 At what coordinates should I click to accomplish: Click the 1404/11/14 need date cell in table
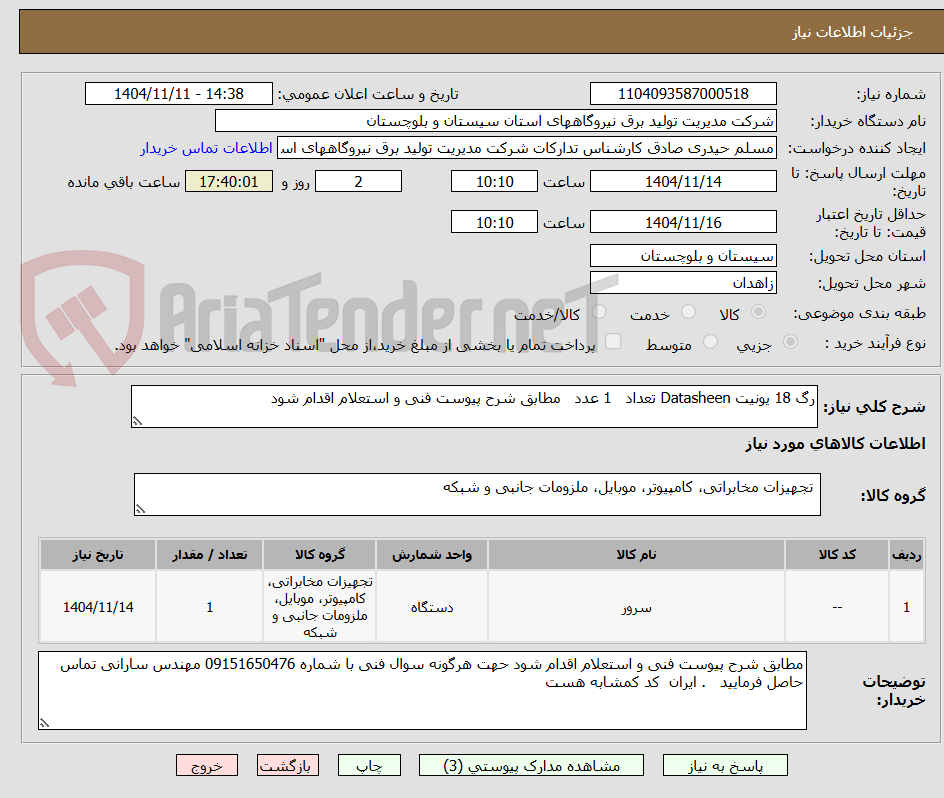tap(98, 607)
